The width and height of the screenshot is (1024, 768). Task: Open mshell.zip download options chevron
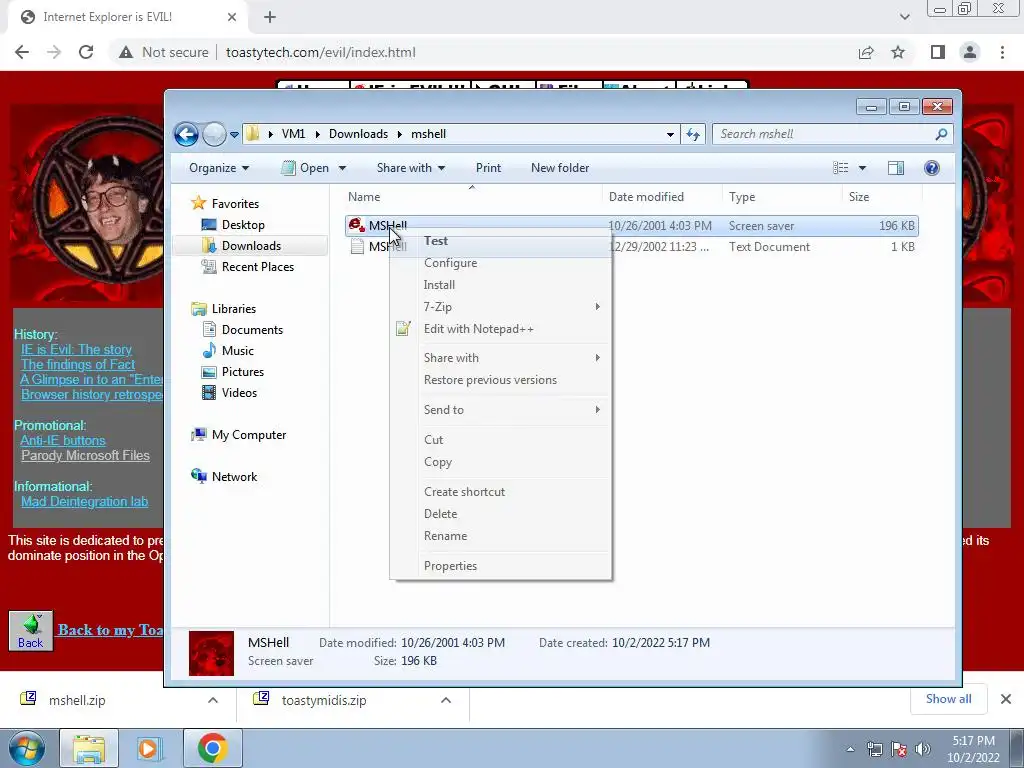coord(213,700)
